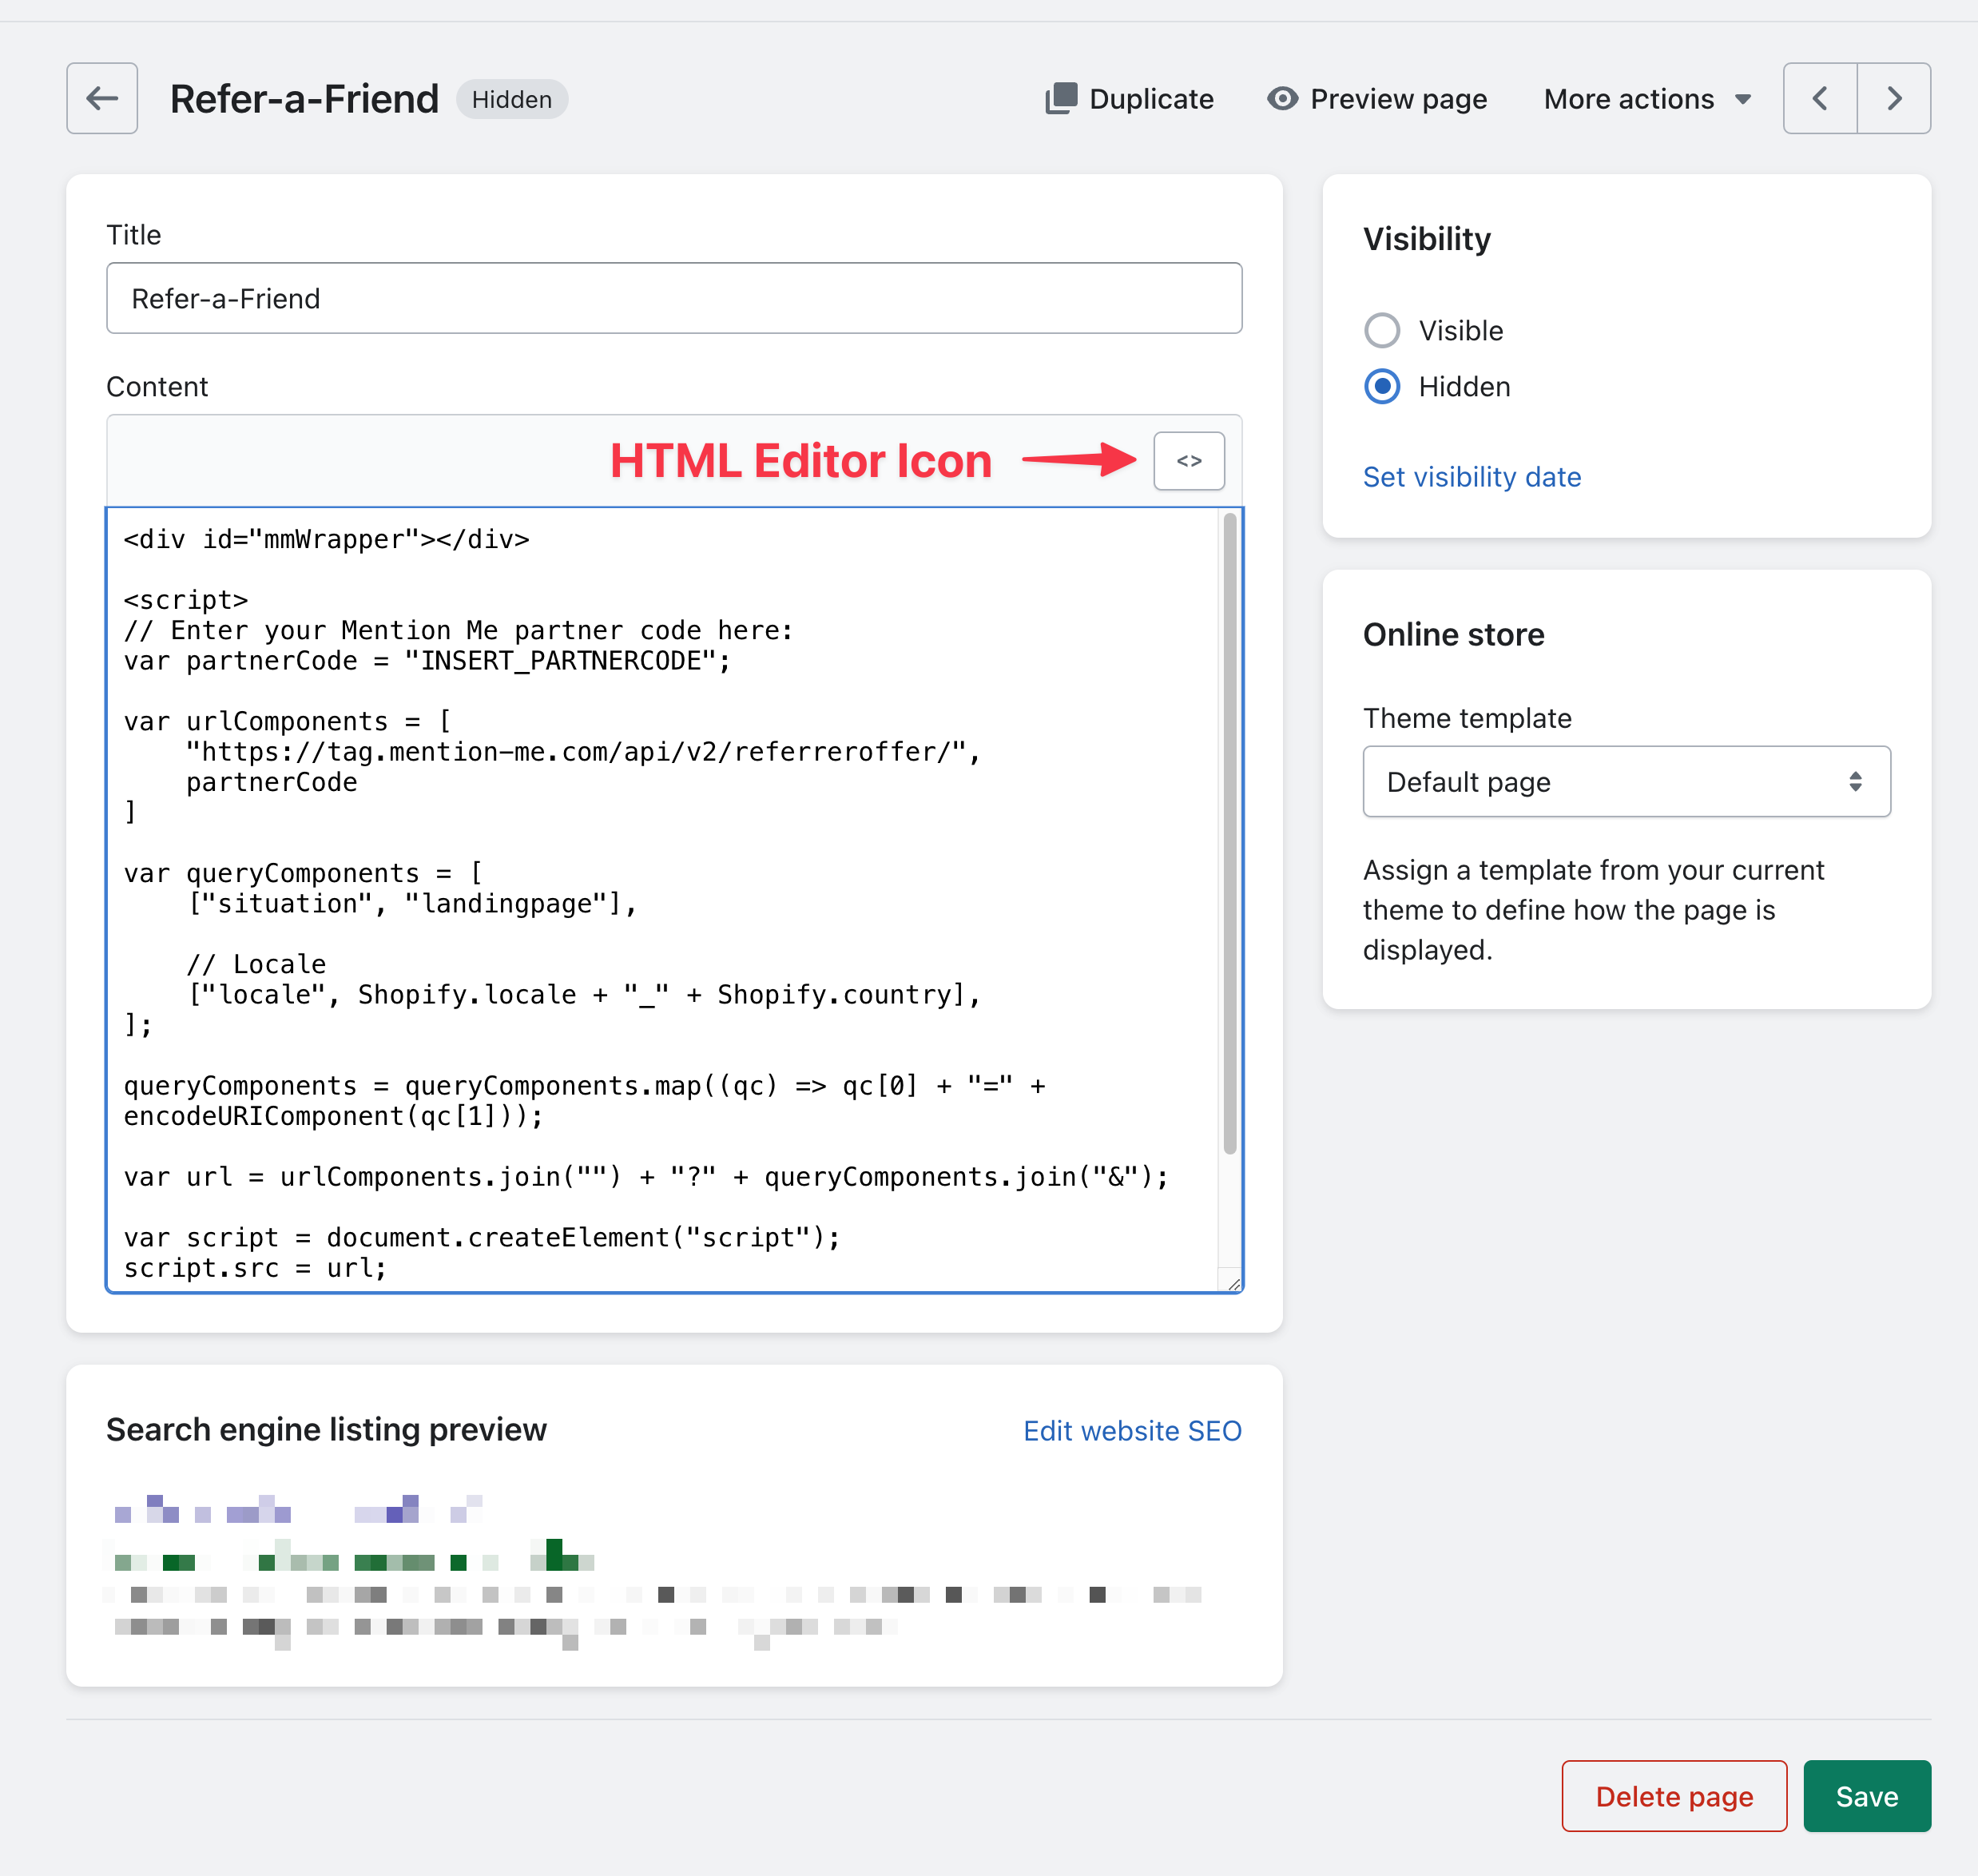Open the Edit website SEO link
Screen dimensions: 1978x1876
pos(1132,1431)
